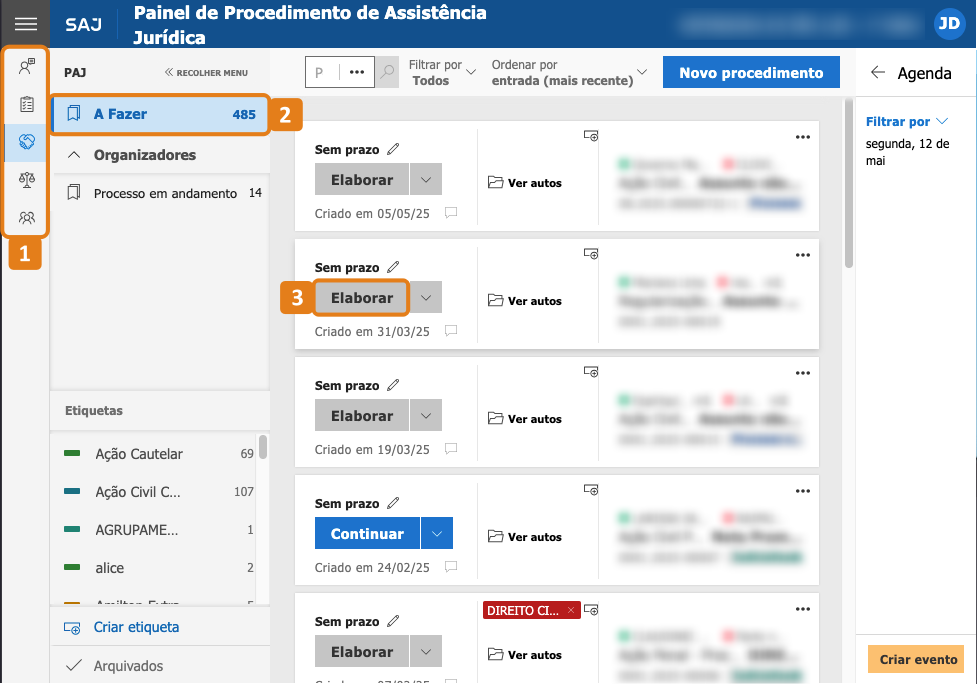Image resolution: width=977 pixels, height=684 pixels.
Task: Collapse the Organizadores section
Action: point(74,154)
